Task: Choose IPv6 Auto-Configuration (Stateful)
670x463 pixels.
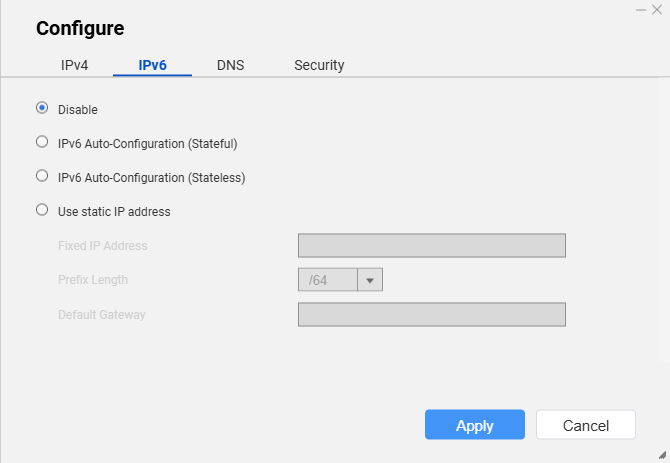Action: [x=42, y=142]
